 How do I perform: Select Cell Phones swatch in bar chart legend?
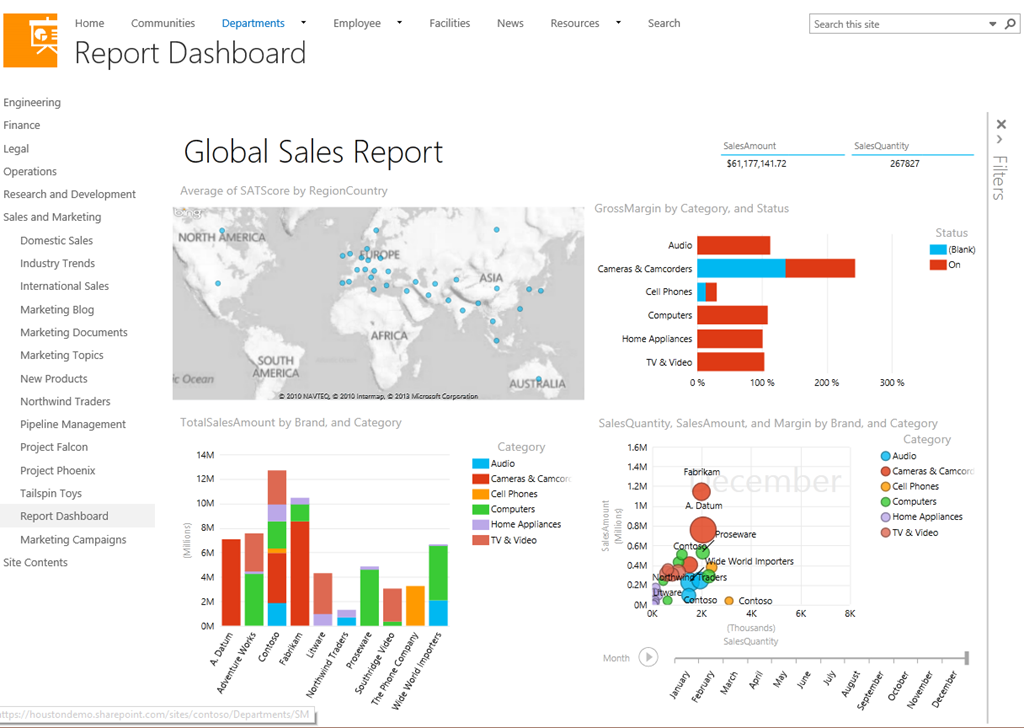click(x=480, y=494)
